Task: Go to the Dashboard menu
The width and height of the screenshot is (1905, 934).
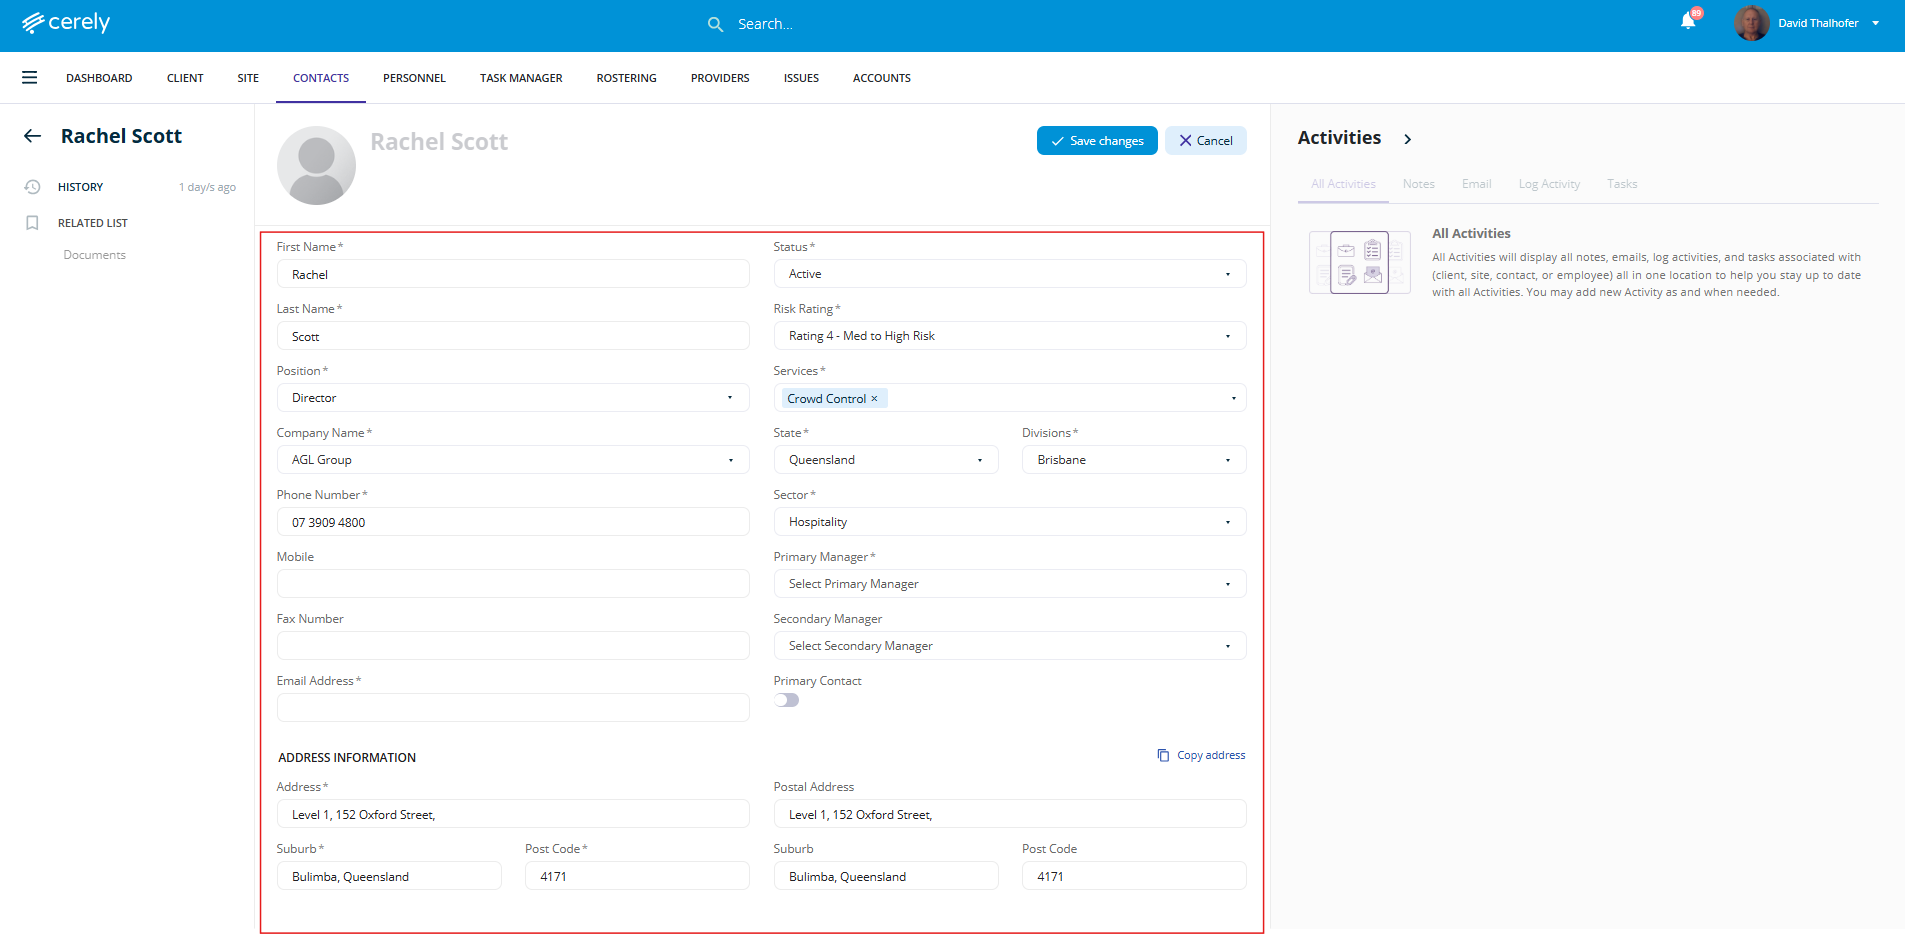Action: pyautogui.click(x=99, y=78)
